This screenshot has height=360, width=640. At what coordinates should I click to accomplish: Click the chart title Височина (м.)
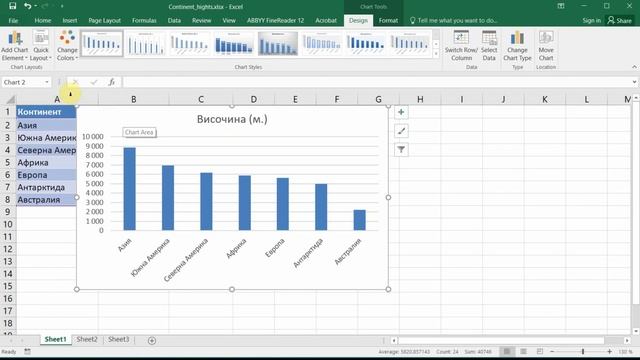click(232, 119)
